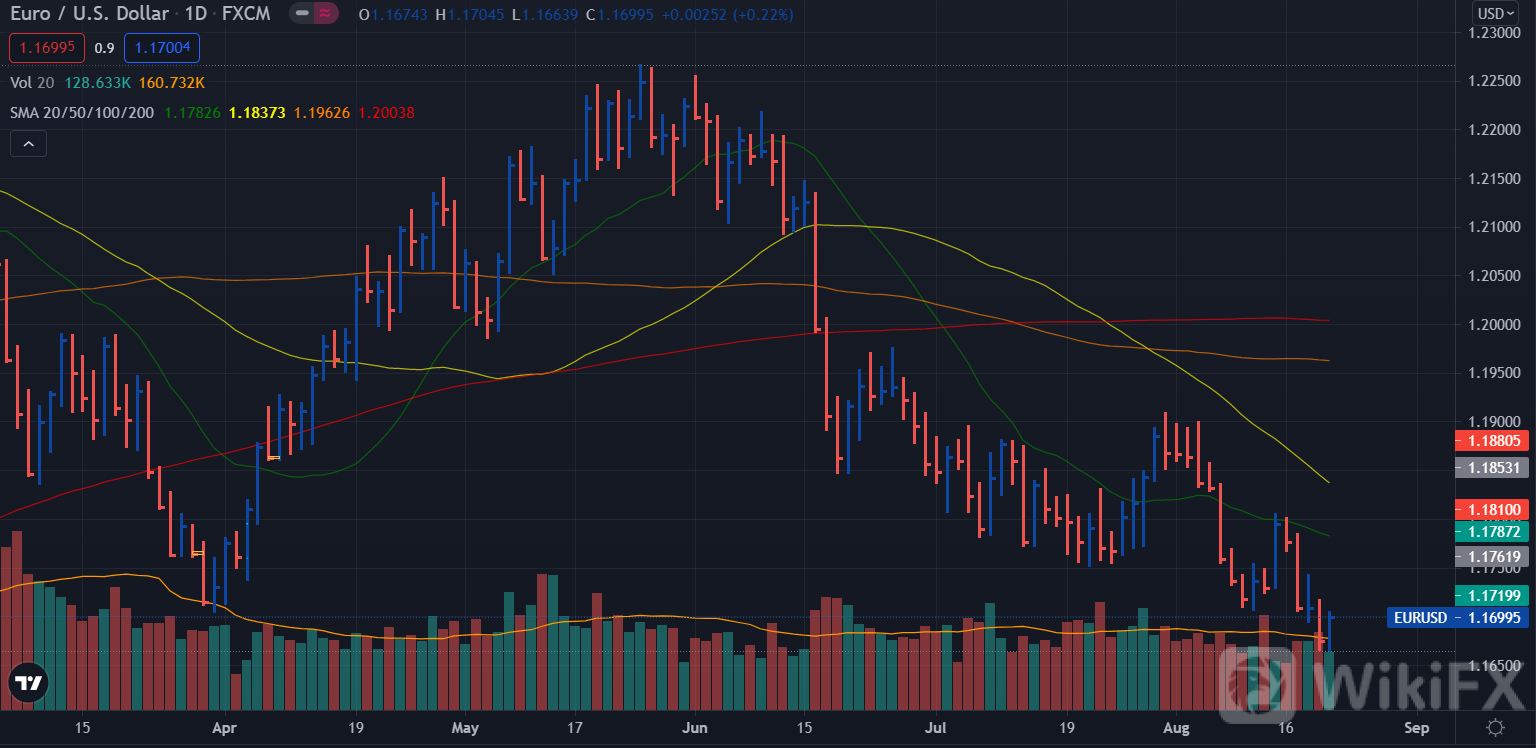The width and height of the screenshot is (1536, 748).
Task: Click the WikiFX watermark logo
Action: coord(1375,680)
